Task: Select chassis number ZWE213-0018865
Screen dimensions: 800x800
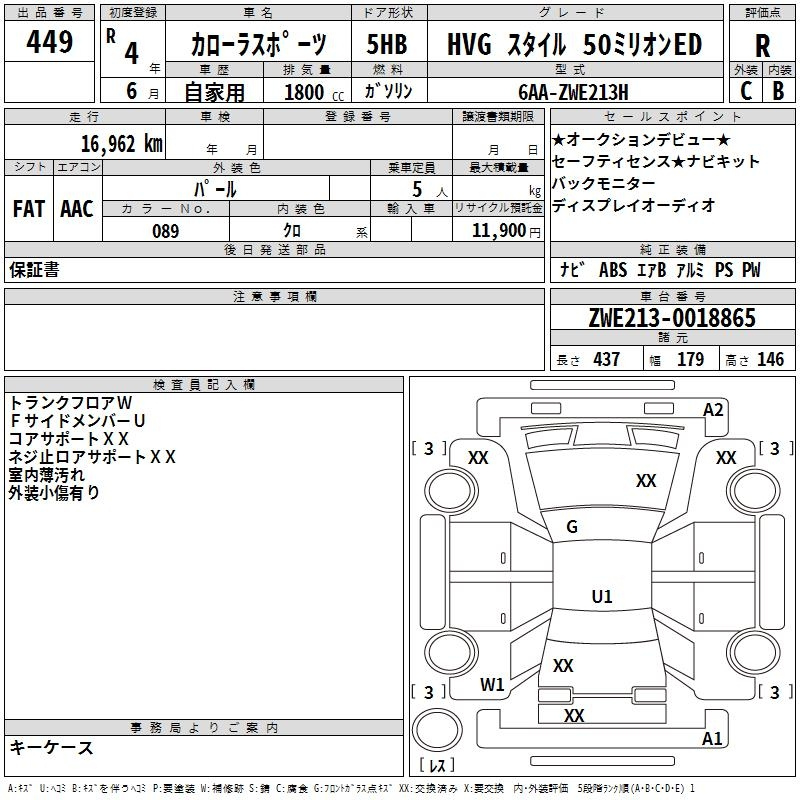Action: [x=672, y=318]
